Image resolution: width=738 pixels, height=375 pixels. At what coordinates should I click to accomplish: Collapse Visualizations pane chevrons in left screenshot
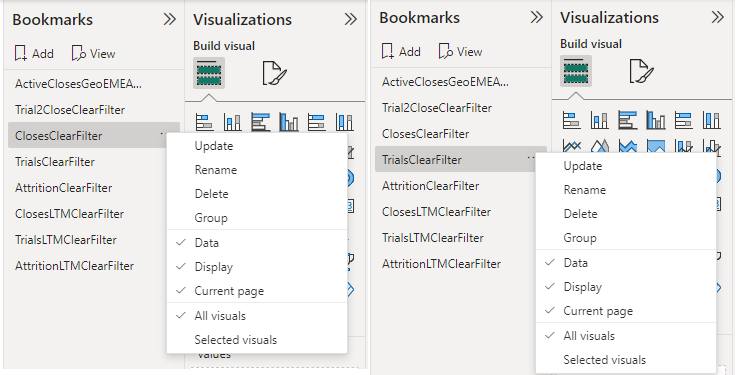coord(351,19)
